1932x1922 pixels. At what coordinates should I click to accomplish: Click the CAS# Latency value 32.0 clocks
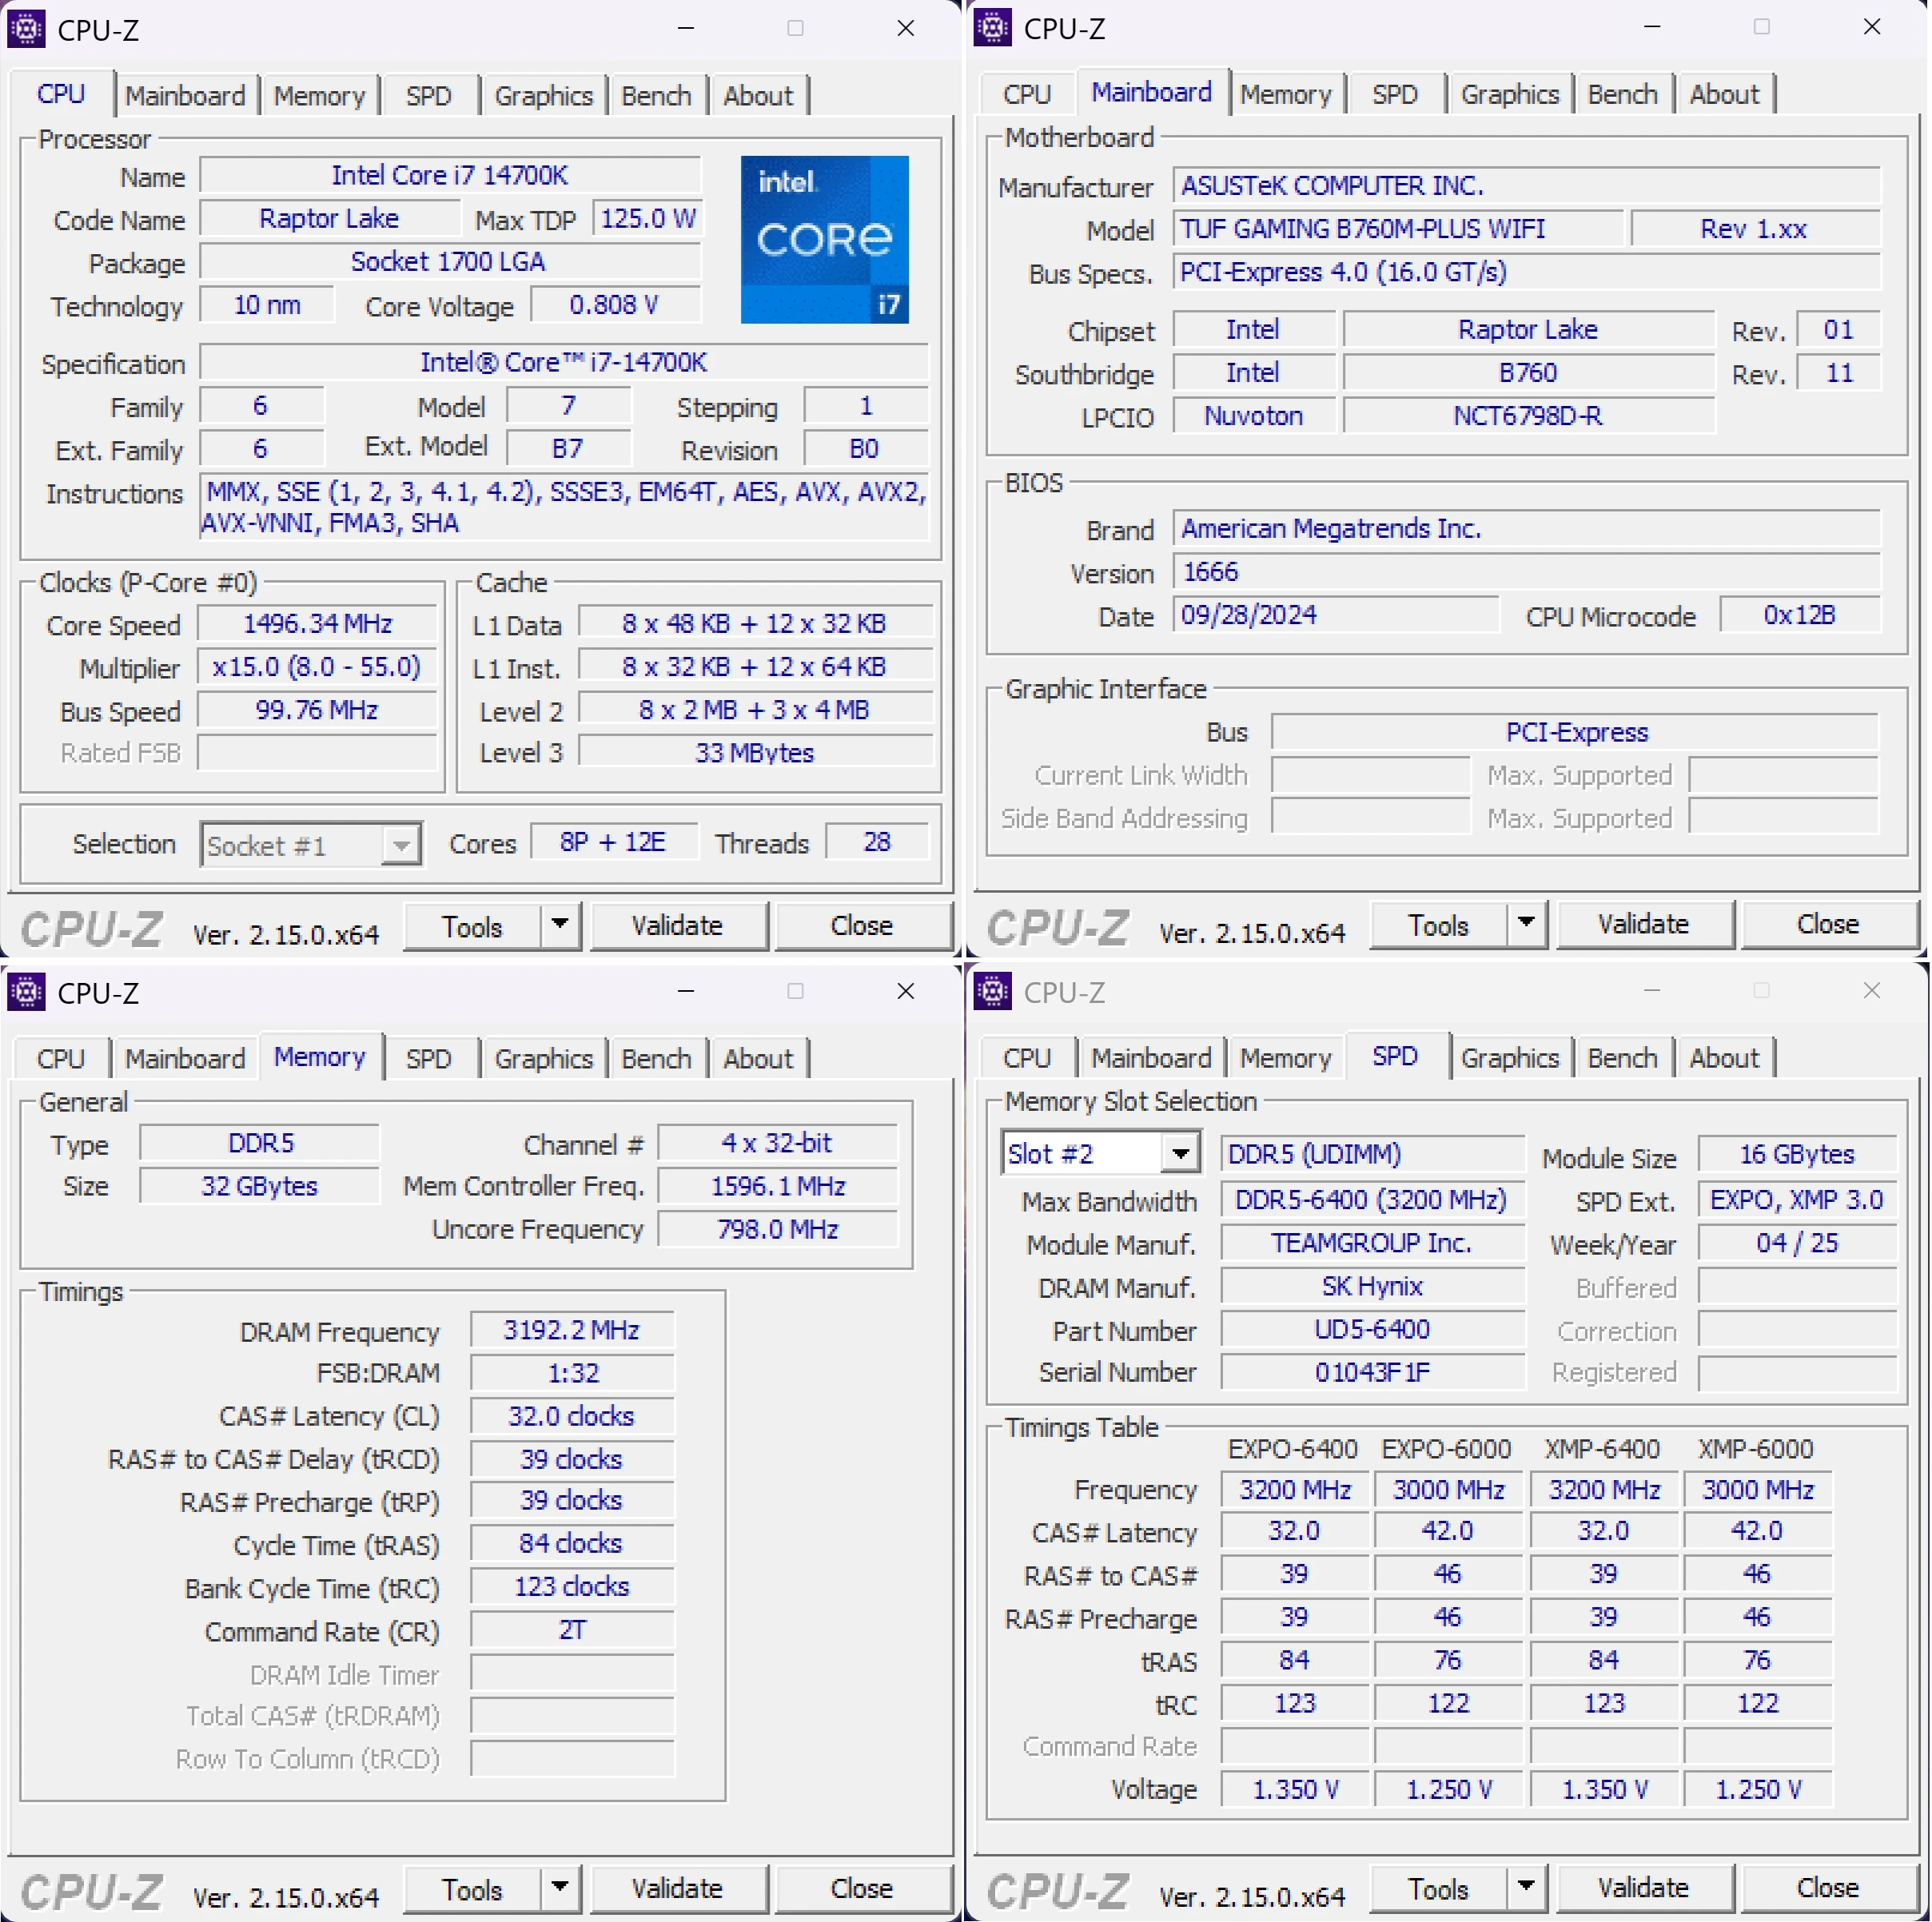tap(572, 1416)
